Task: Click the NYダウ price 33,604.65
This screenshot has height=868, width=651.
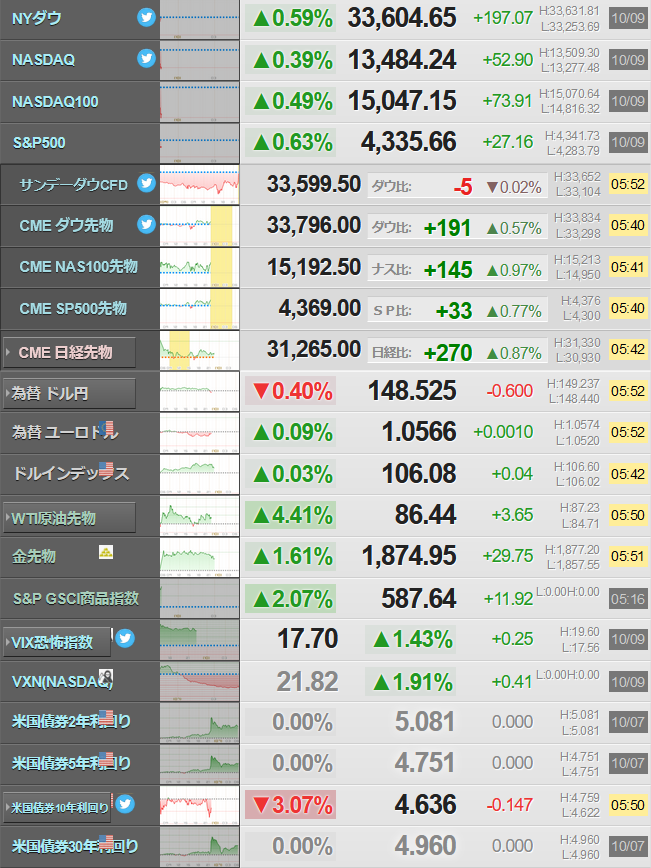Action: click(x=402, y=18)
